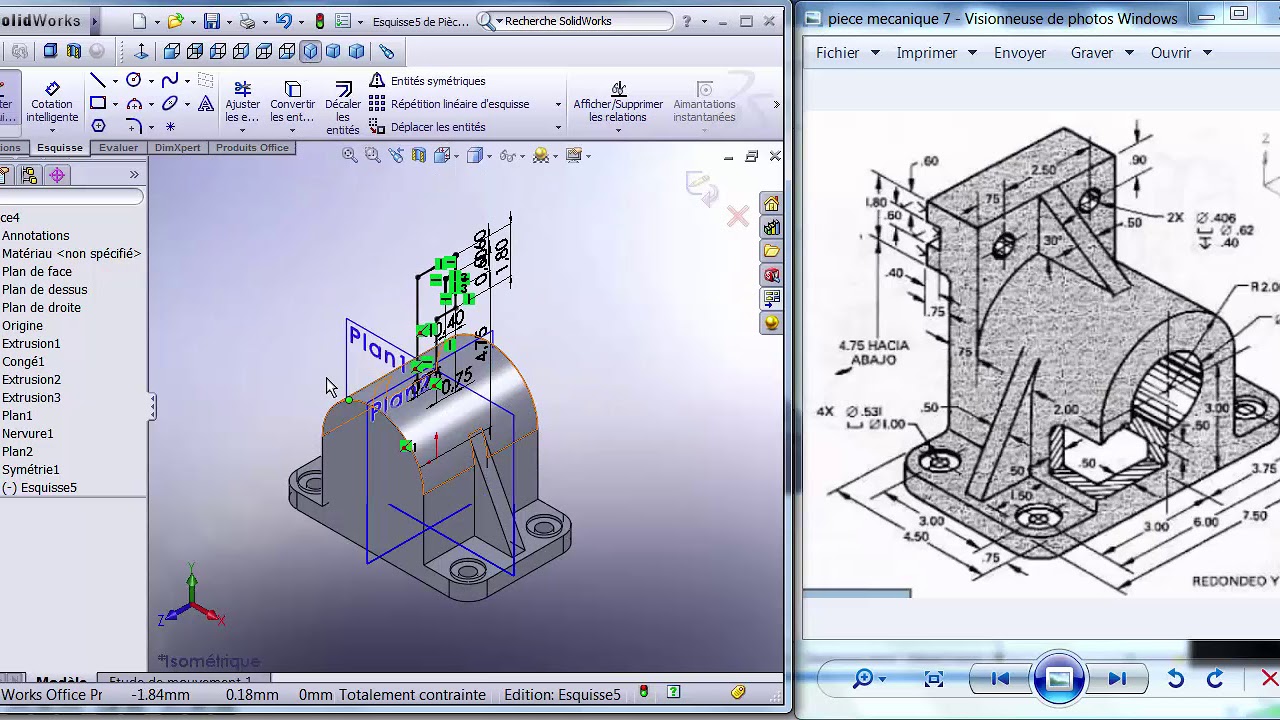This screenshot has width=1280, height=720.
Task: Toggle Normal To view orientation button
Action: 141,51
